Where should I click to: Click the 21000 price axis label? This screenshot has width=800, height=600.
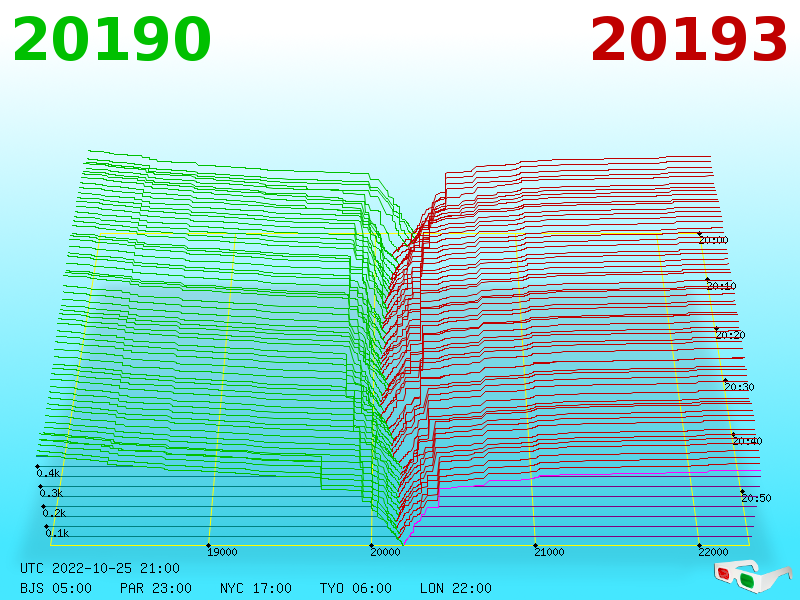coord(549,552)
